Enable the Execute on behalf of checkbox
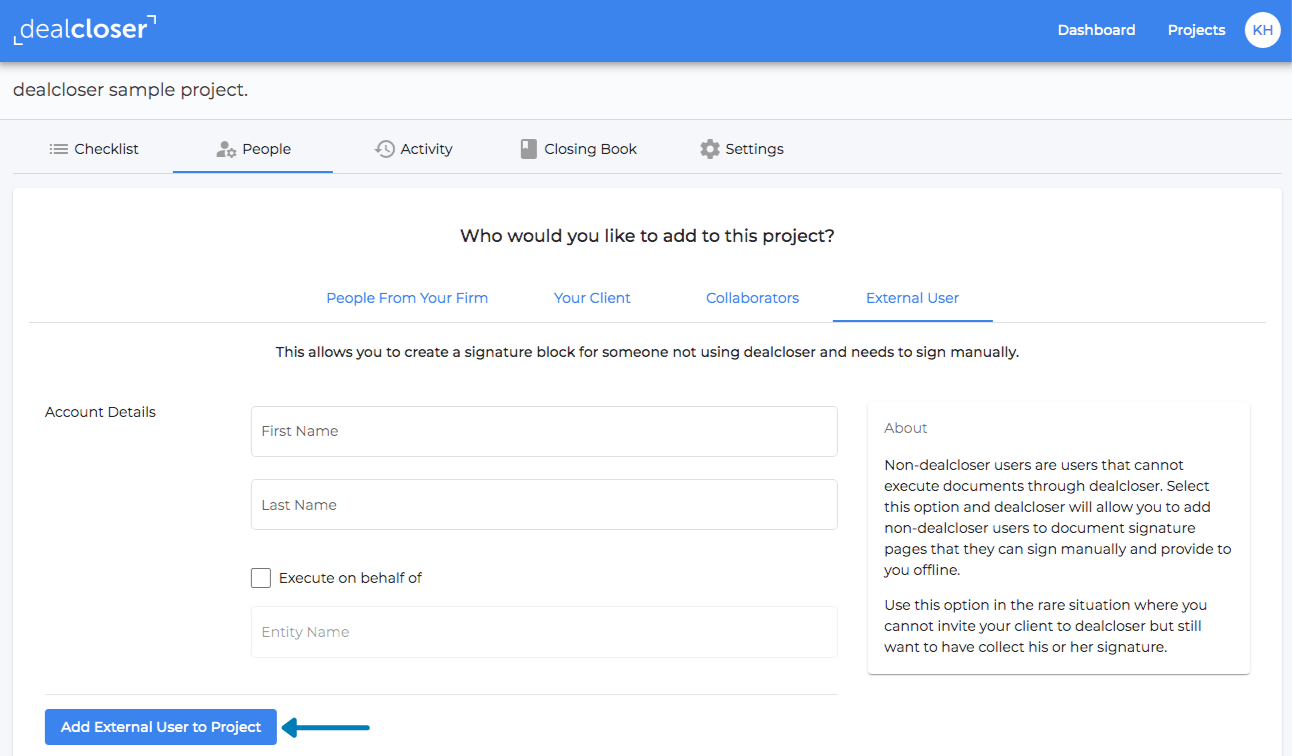The height and width of the screenshot is (756, 1292). pos(260,577)
